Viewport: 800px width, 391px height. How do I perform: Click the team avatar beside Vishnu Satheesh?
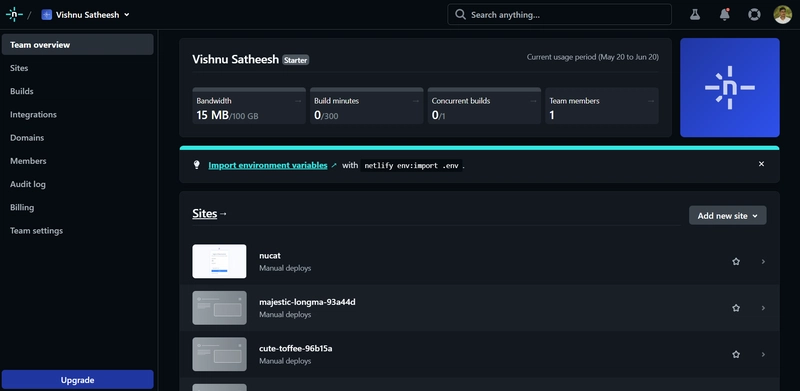(x=47, y=15)
